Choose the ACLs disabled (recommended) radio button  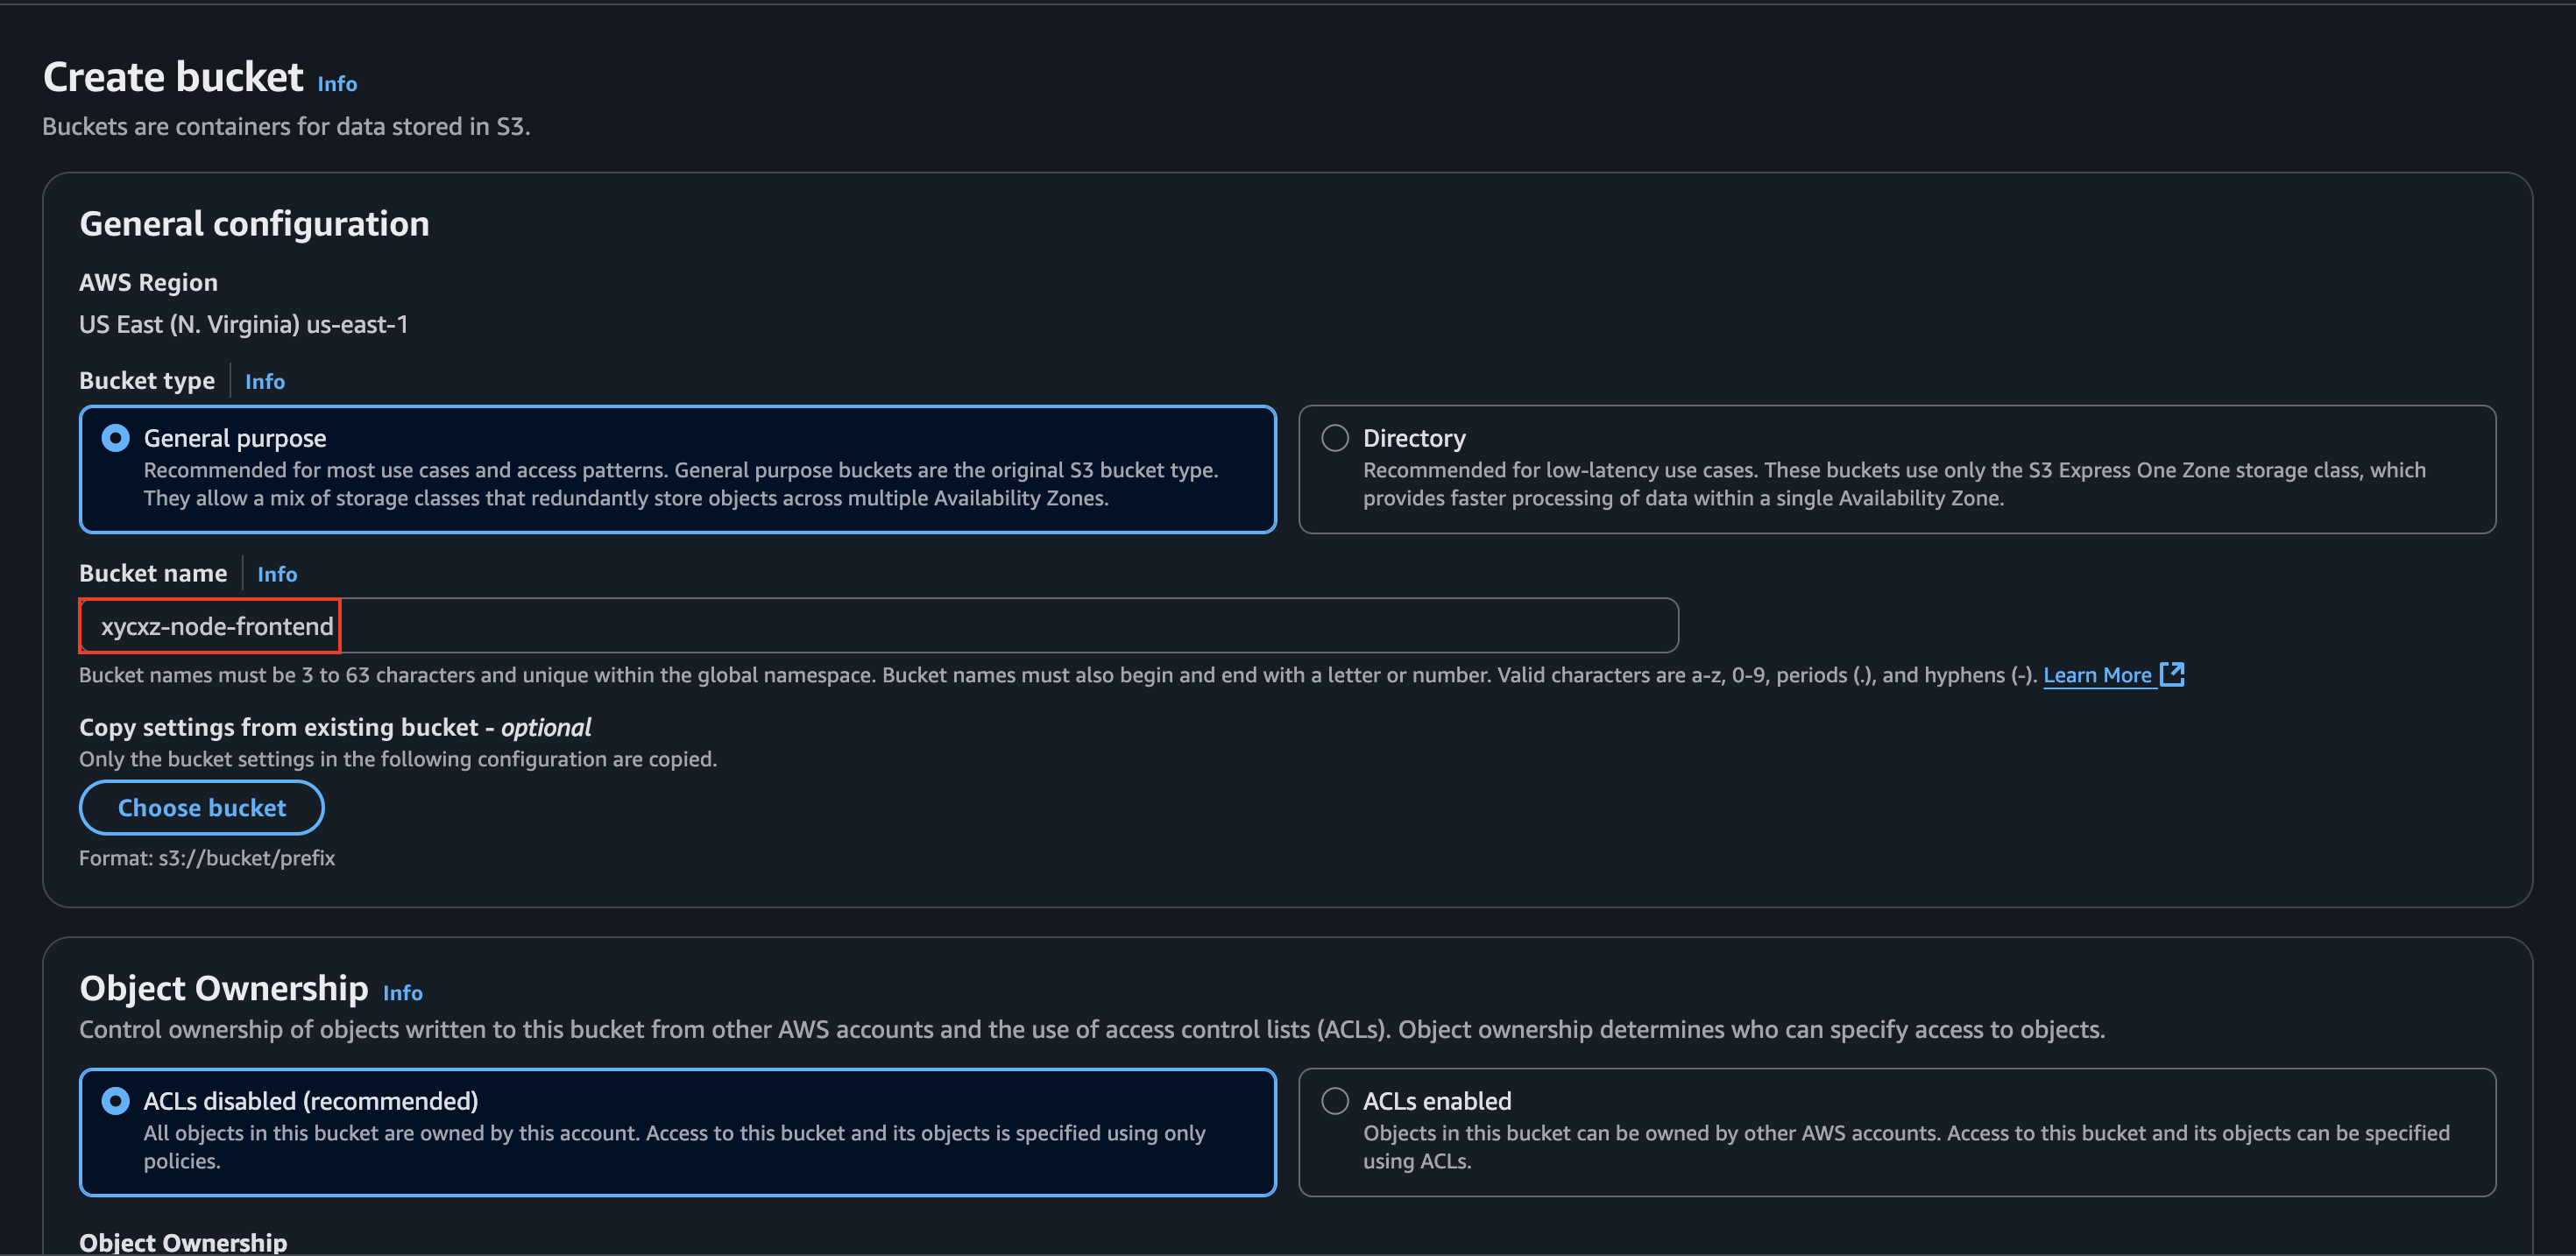116,1101
